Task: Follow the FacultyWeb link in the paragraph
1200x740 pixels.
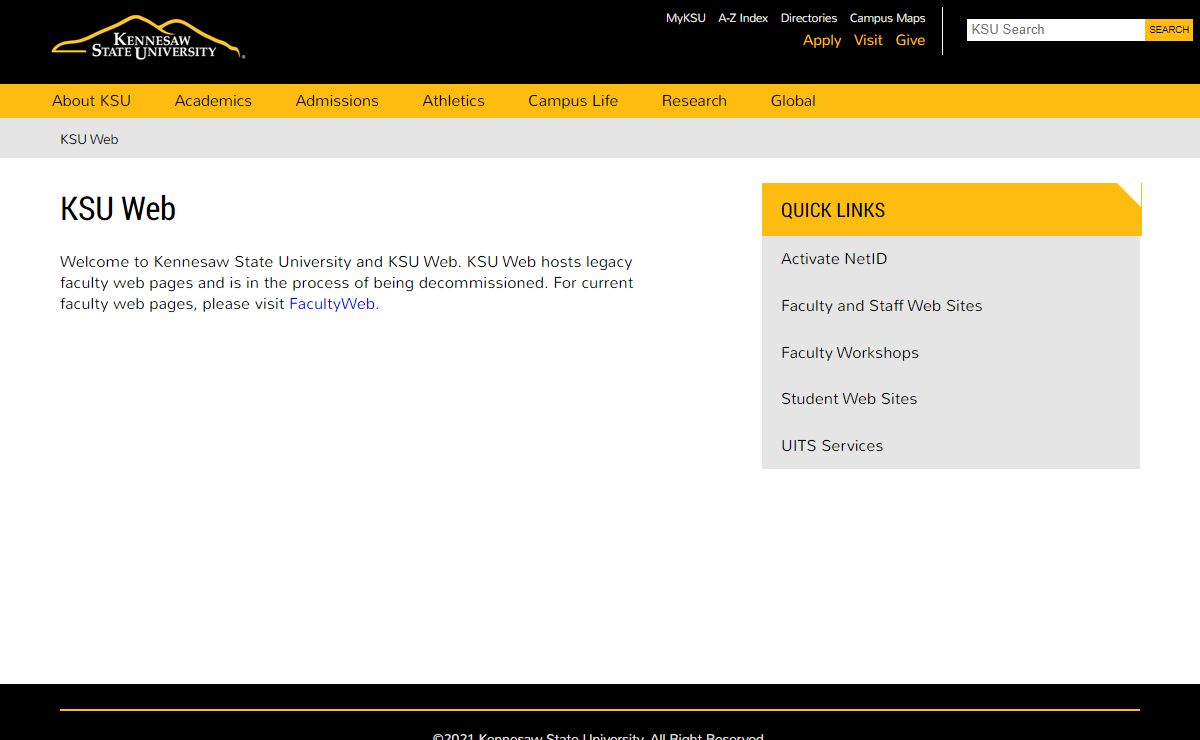Action: (x=332, y=304)
